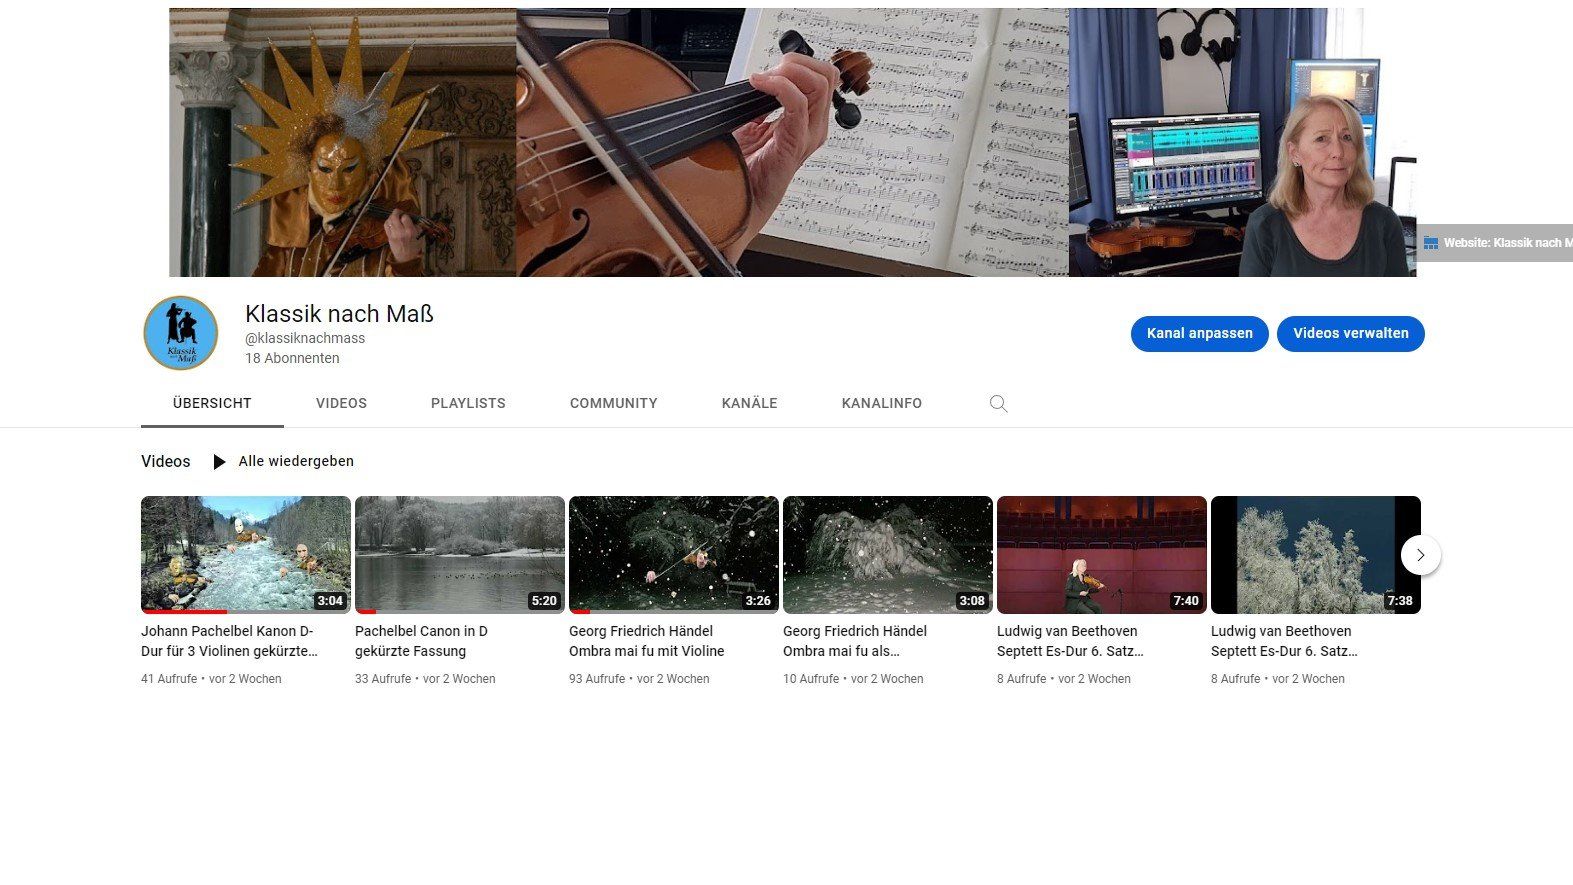Click Beethoven Septett title under 7:38 video

[x=1284, y=641]
